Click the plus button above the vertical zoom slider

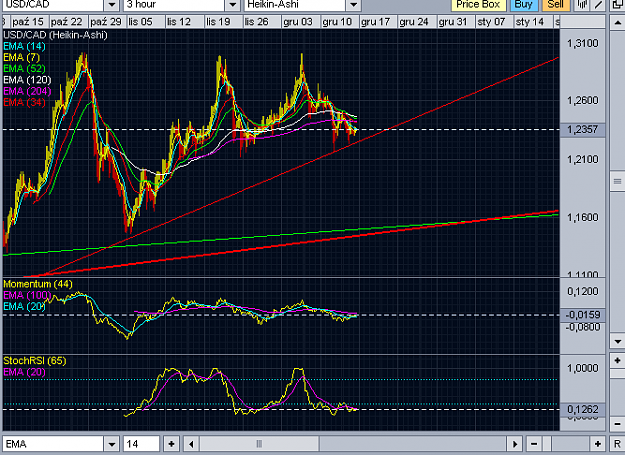click(617, 361)
